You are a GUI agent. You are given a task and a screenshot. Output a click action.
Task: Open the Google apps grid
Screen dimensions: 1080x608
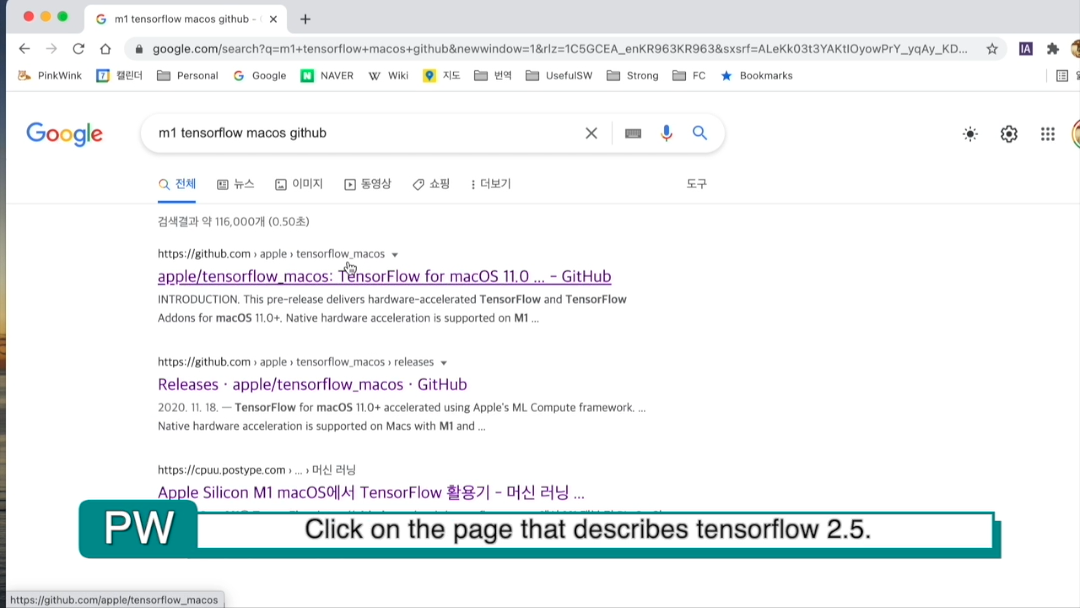(1048, 134)
